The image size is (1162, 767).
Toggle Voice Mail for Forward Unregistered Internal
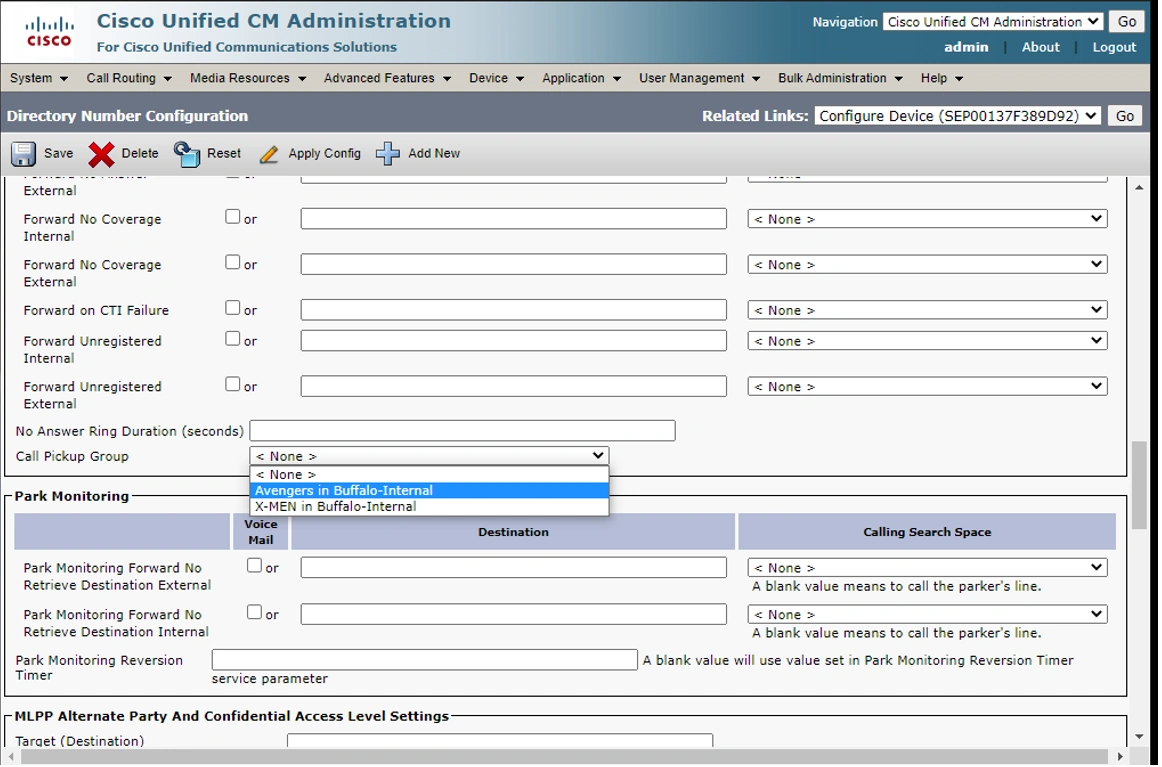click(233, 339)
